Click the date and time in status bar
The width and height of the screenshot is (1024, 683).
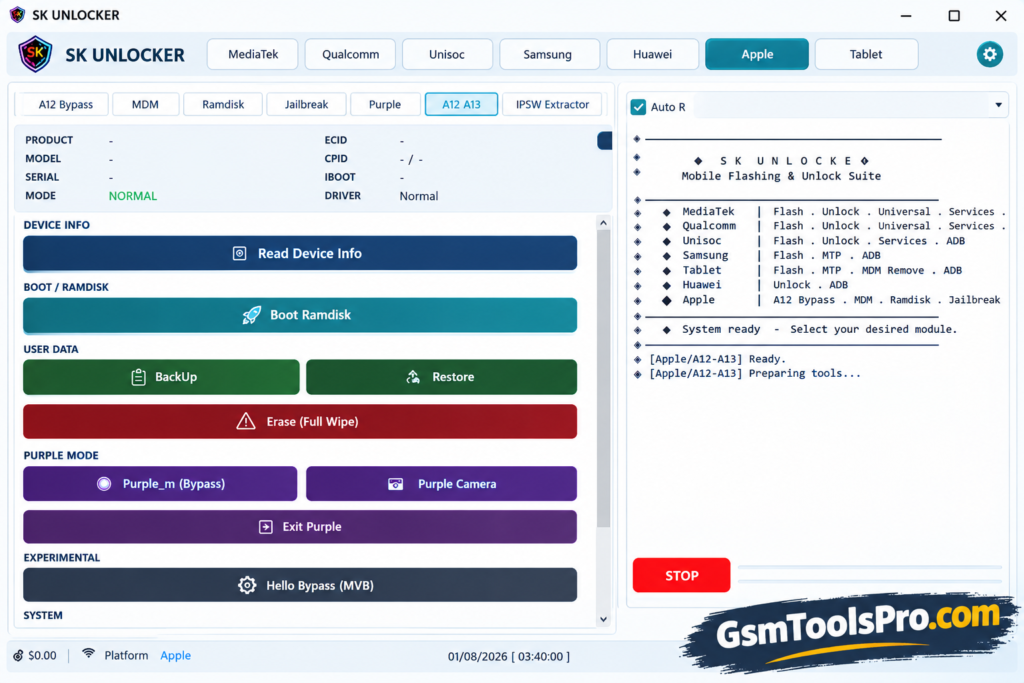[x=509, y=656]
